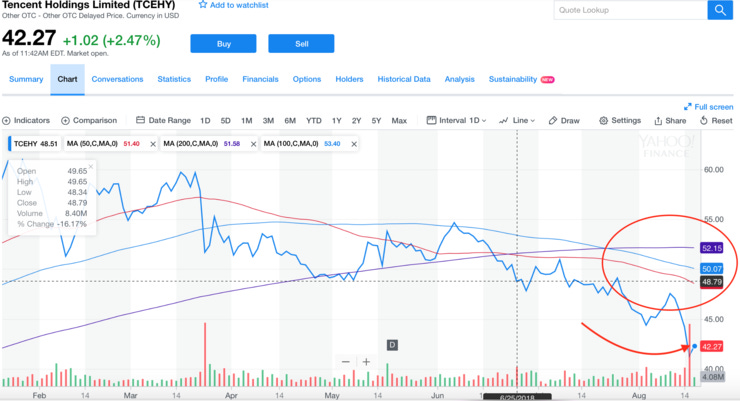Click the MA (200,C,MA,0) indicator label
740x401 pixels.
[191, 143]
